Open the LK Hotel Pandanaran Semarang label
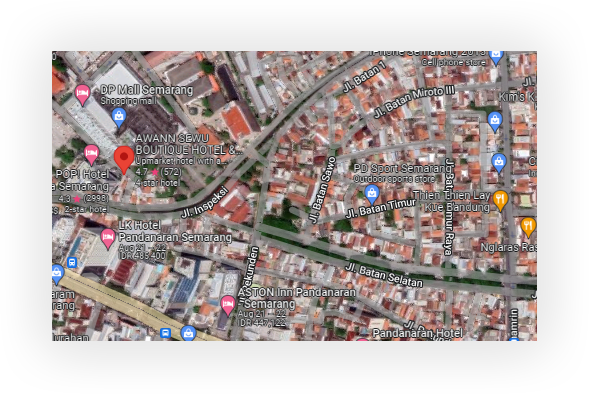Screen dimensions: 589x394 pyautogui.click(x=175, y=231)
